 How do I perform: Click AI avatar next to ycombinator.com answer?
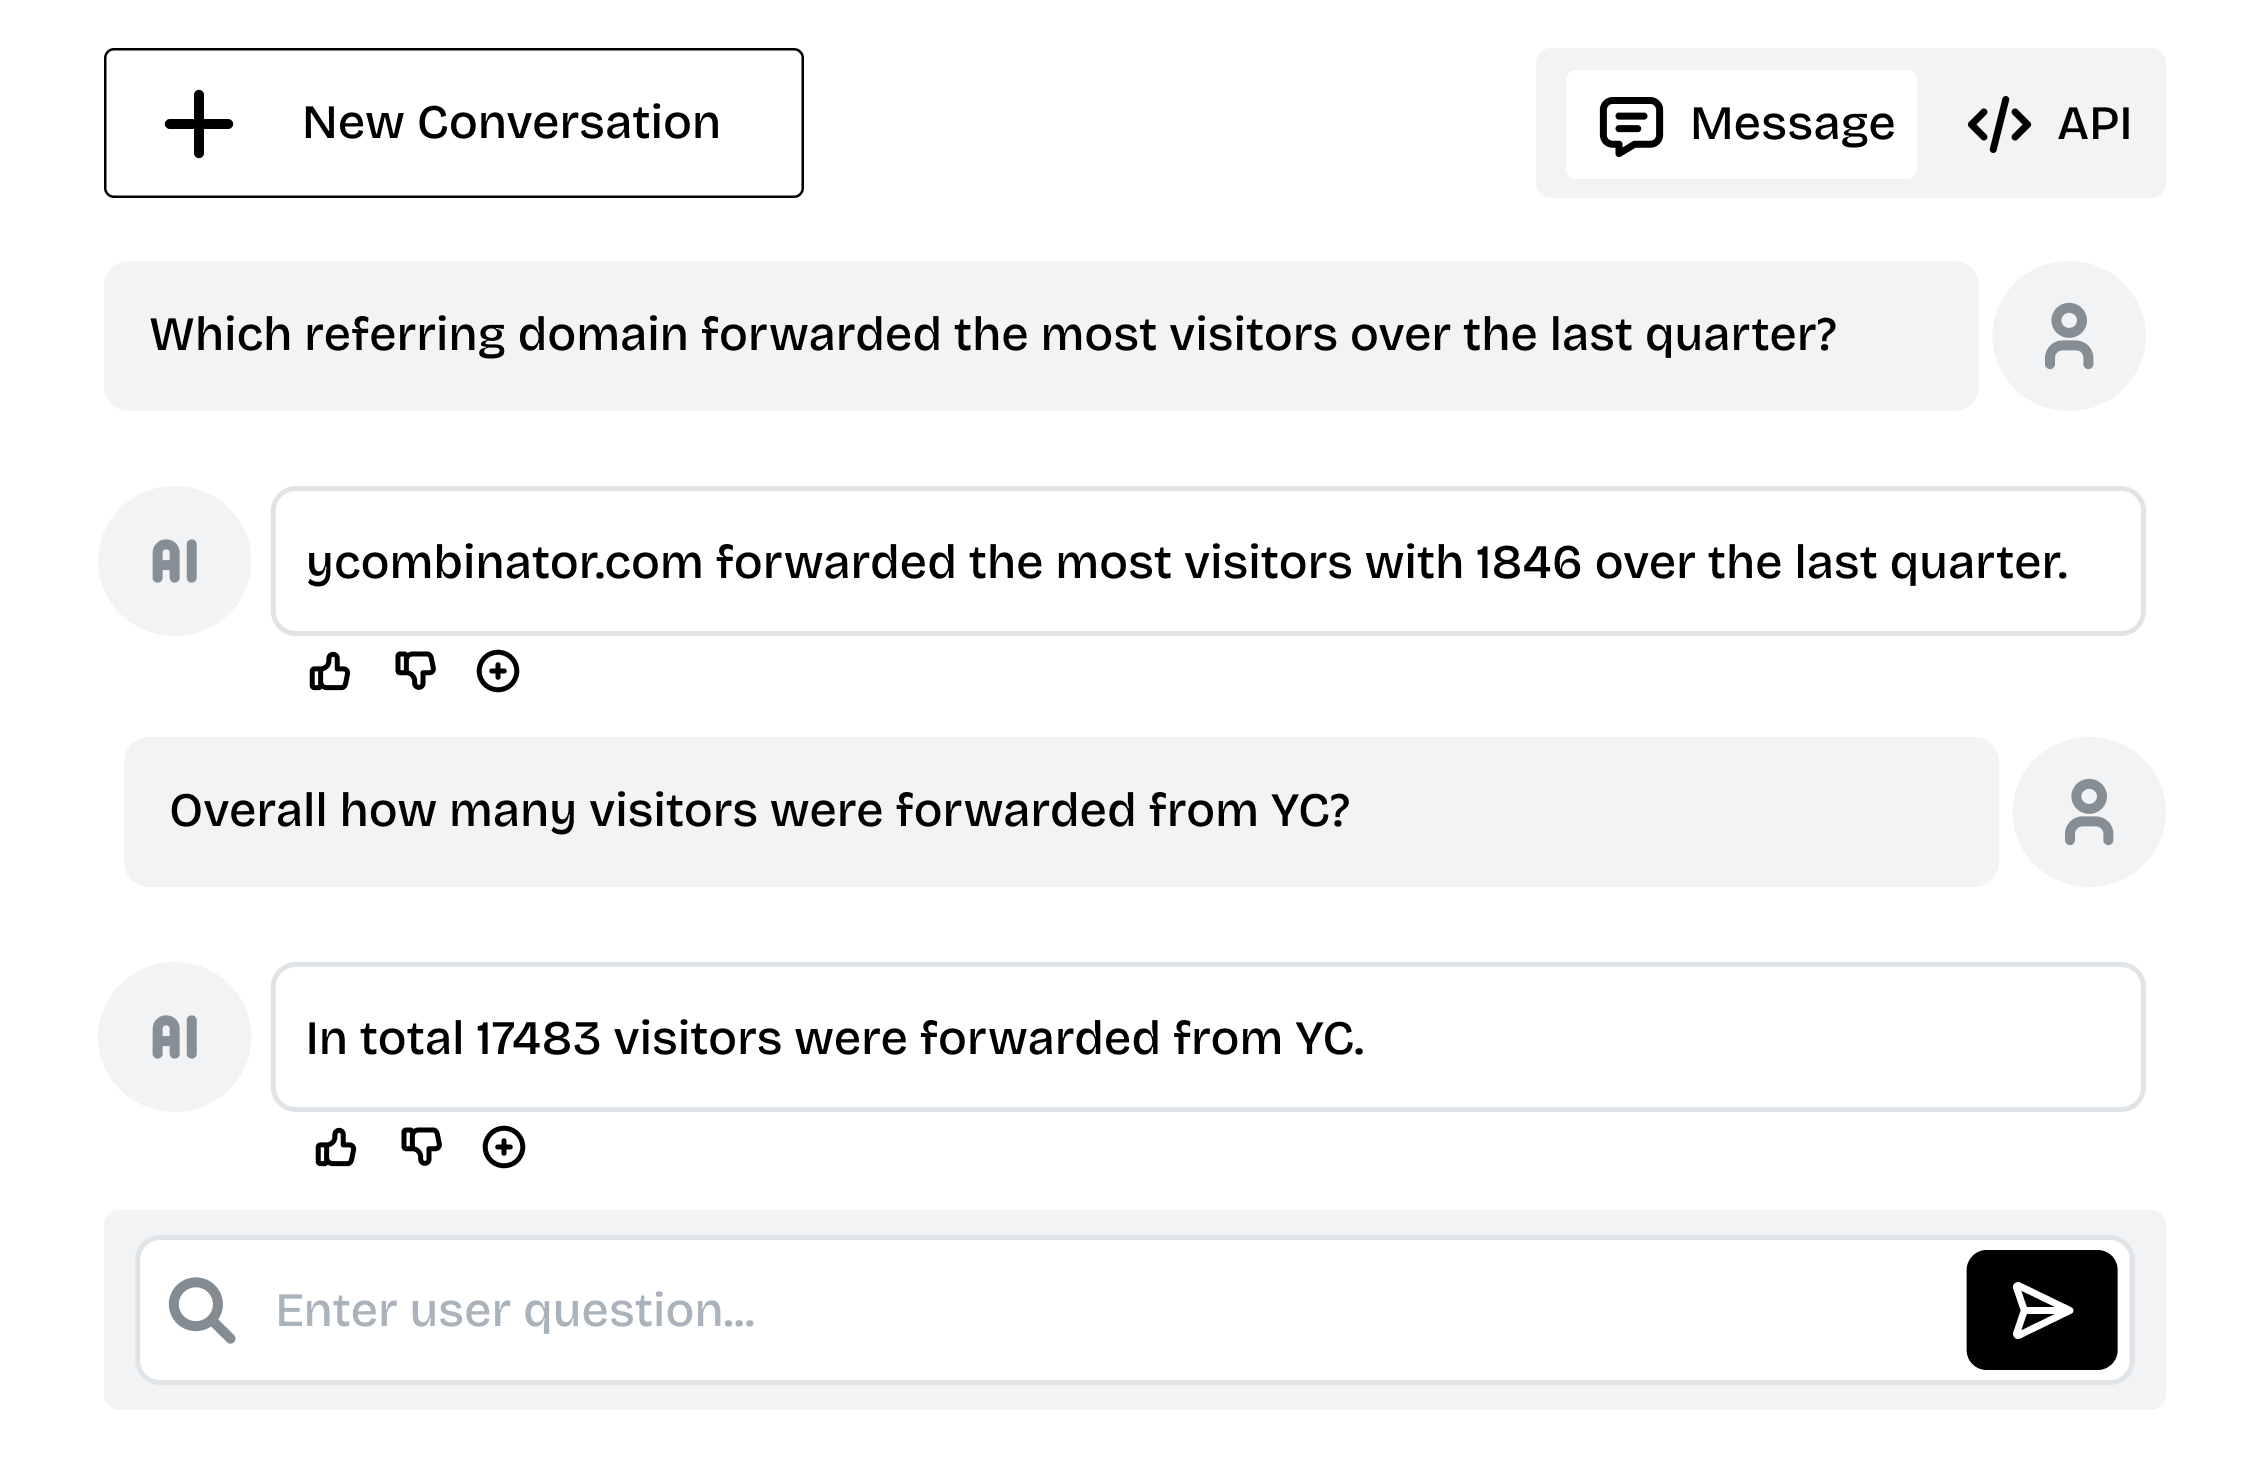(175, 561)
